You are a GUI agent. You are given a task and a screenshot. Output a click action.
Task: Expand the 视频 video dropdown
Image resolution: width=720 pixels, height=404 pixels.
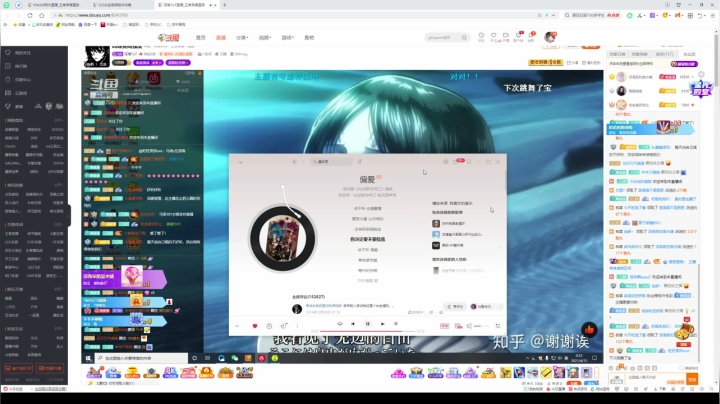[265, 38]
